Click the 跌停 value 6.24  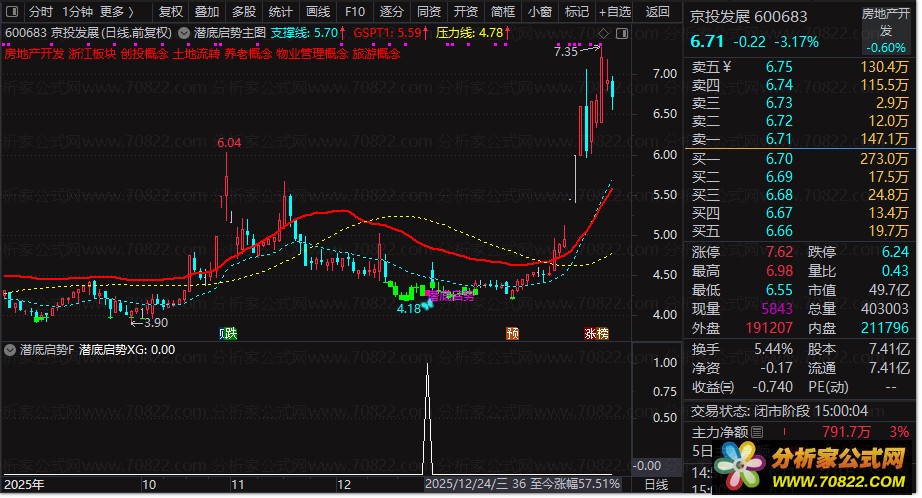click(x=895, y=252)
